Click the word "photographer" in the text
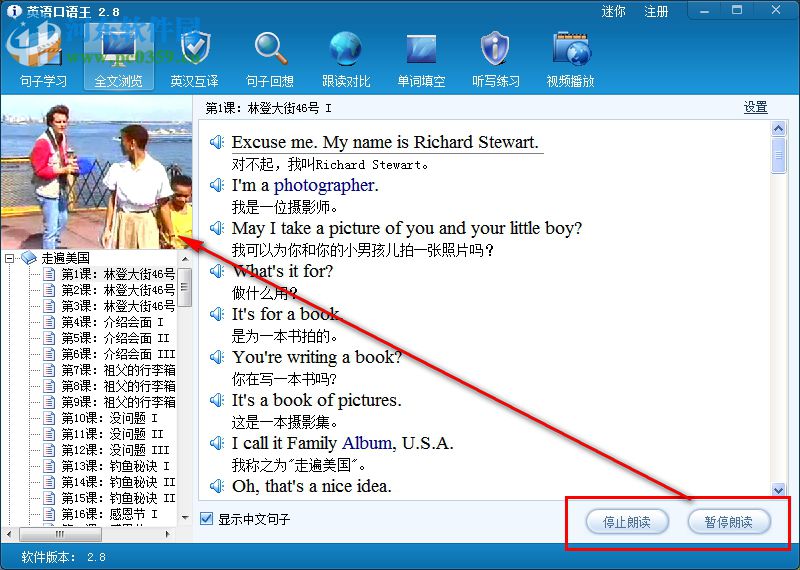The width and height of the screenshot is (800, 570). tap(324, 185)
